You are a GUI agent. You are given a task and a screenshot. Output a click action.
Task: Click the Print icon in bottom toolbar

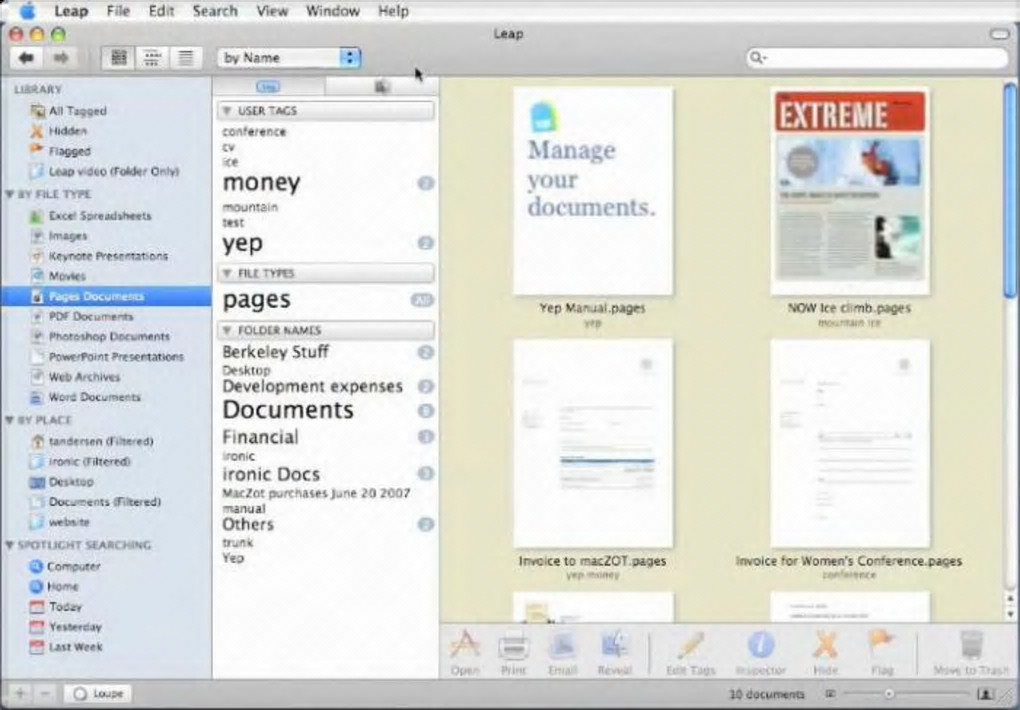point(513,646)
